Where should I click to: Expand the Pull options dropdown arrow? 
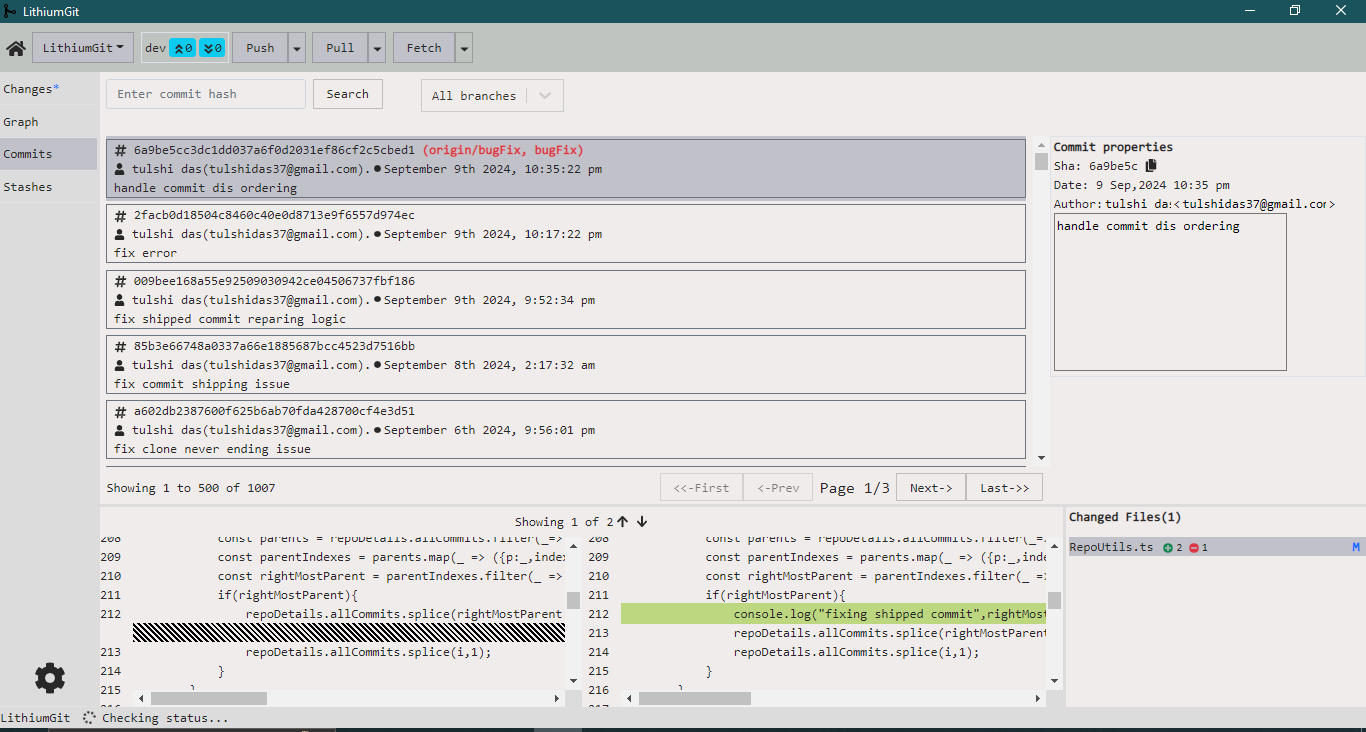(x=377, y=48)
